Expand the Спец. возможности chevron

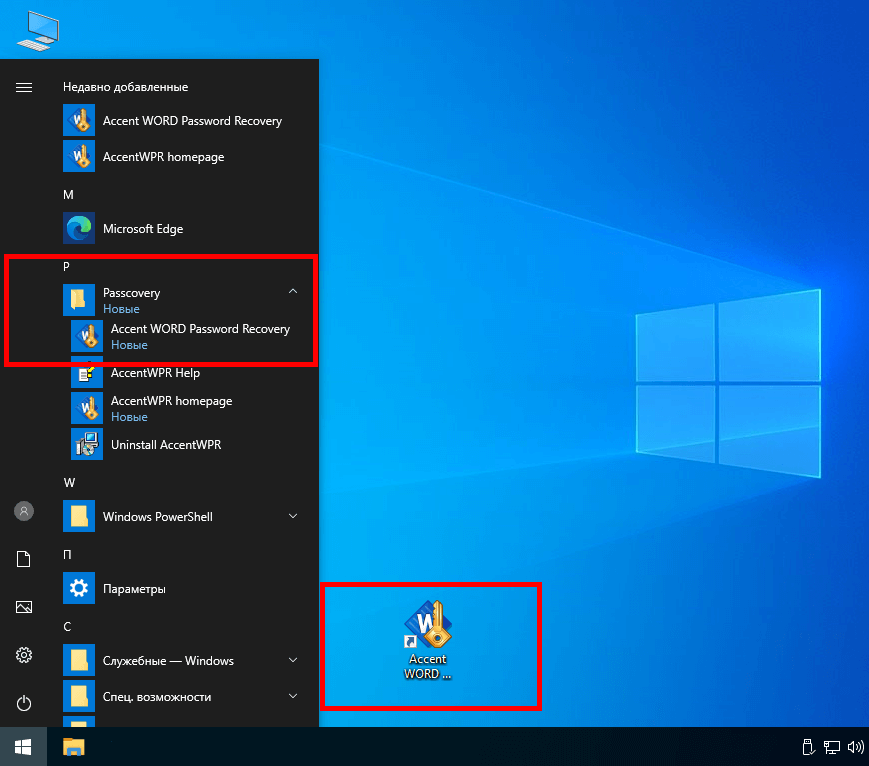[293, 696]
